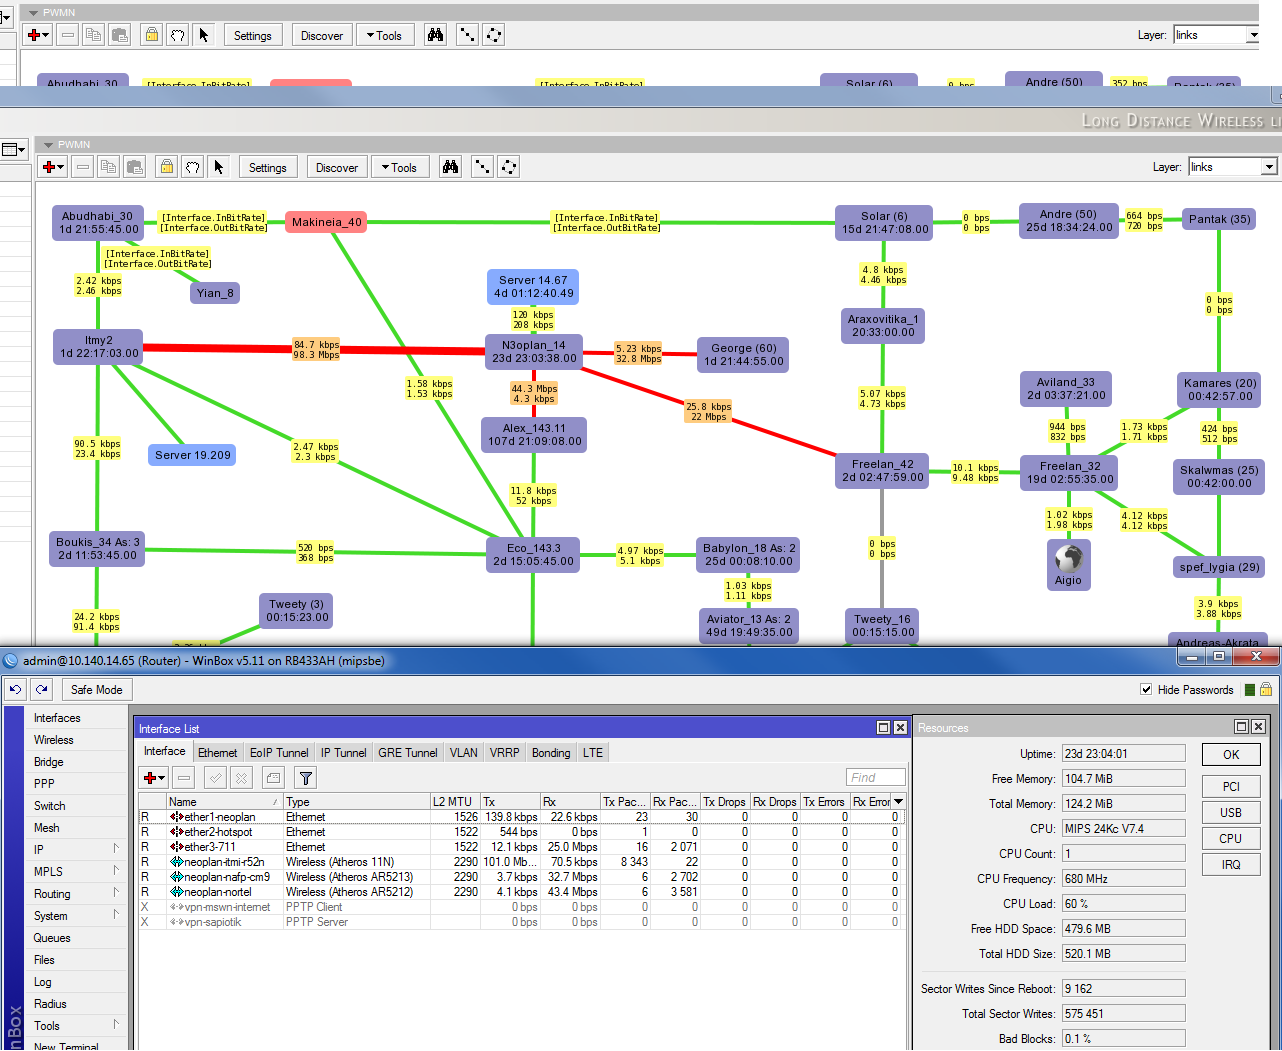Select the neoplan-nortel interface row
Image resolution: width=1282 pixels, height=1051 pixels.
[x=218, y=892]
